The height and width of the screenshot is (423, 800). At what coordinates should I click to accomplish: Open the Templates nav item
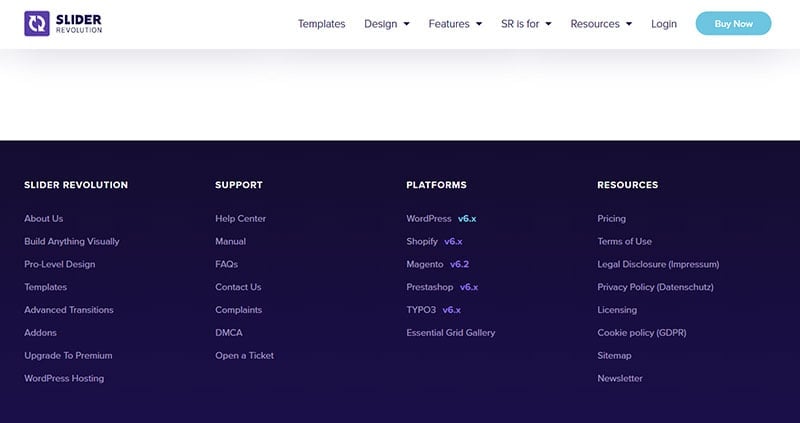321,24
